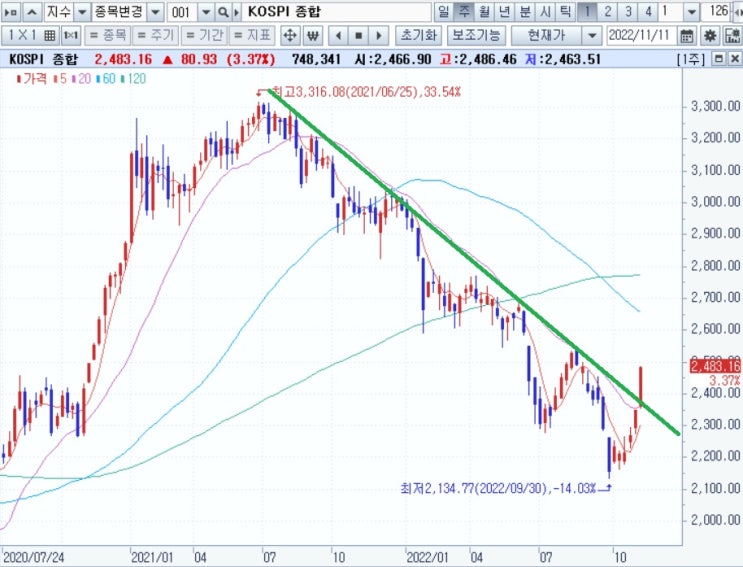The image size is (743, 567).
Task: Maximize the chart pane with square icon
Action: click(x=719, y=59)
